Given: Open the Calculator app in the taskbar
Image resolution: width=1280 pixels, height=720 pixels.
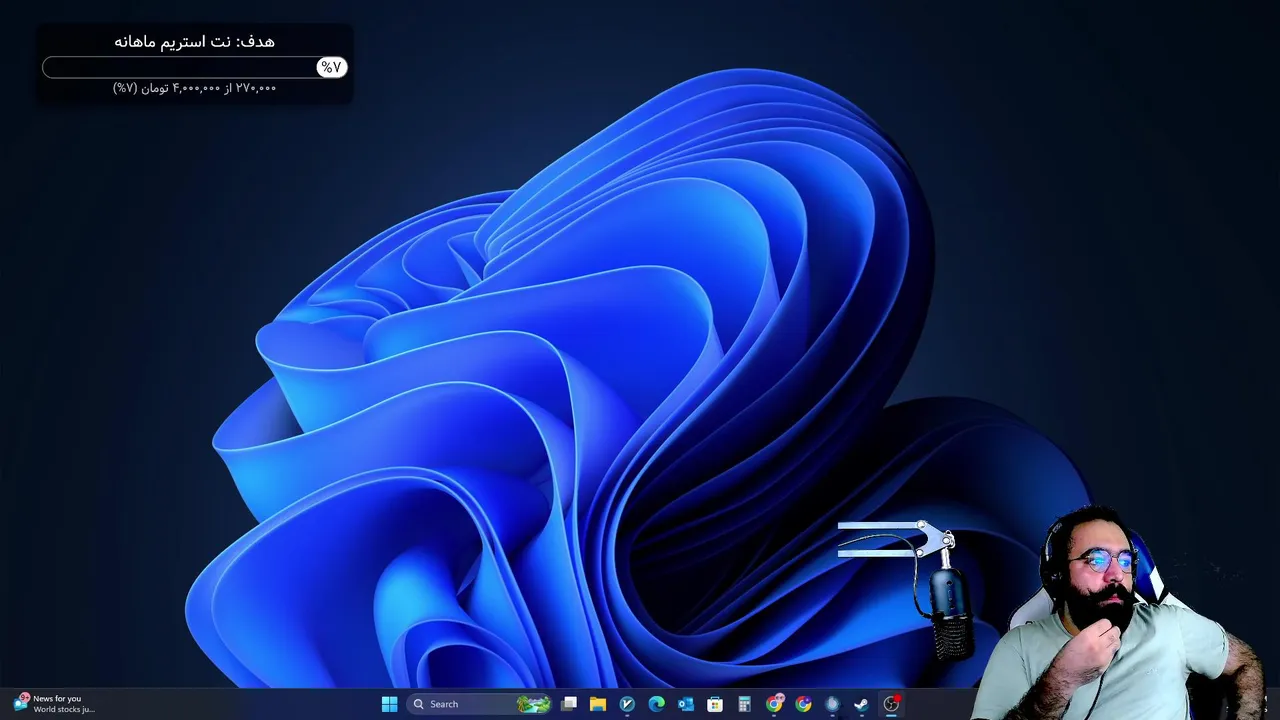Looking at the screenshot, I should tap(744, 704).
